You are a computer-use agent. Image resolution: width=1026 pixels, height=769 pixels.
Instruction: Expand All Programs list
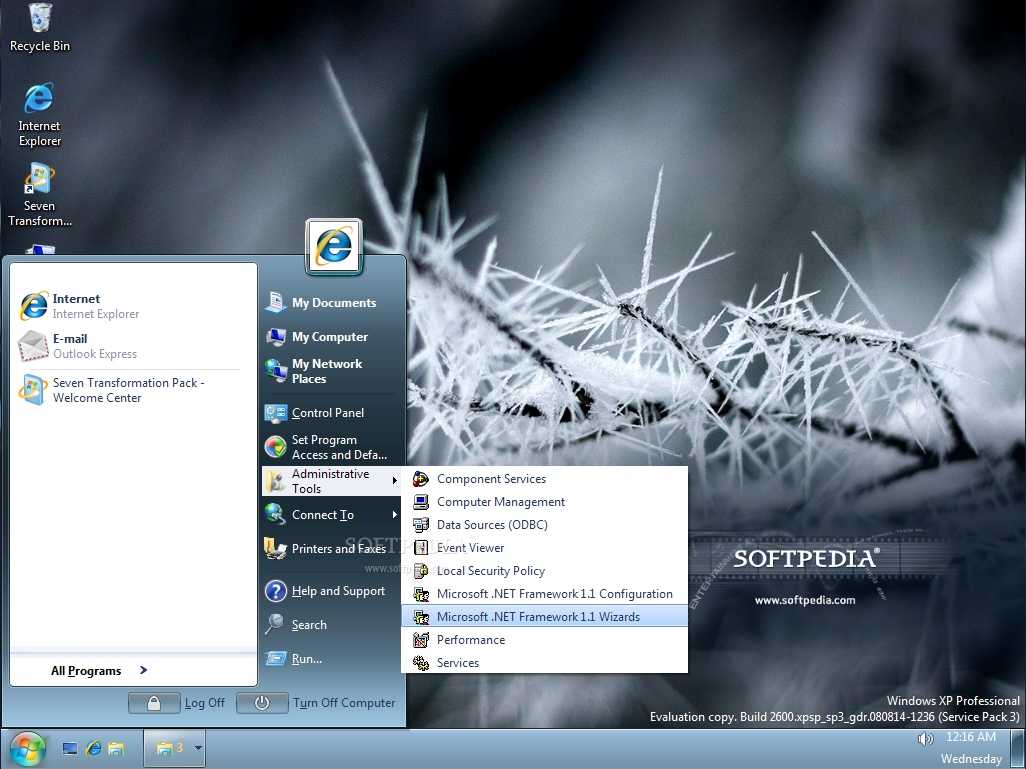point(99,670)
